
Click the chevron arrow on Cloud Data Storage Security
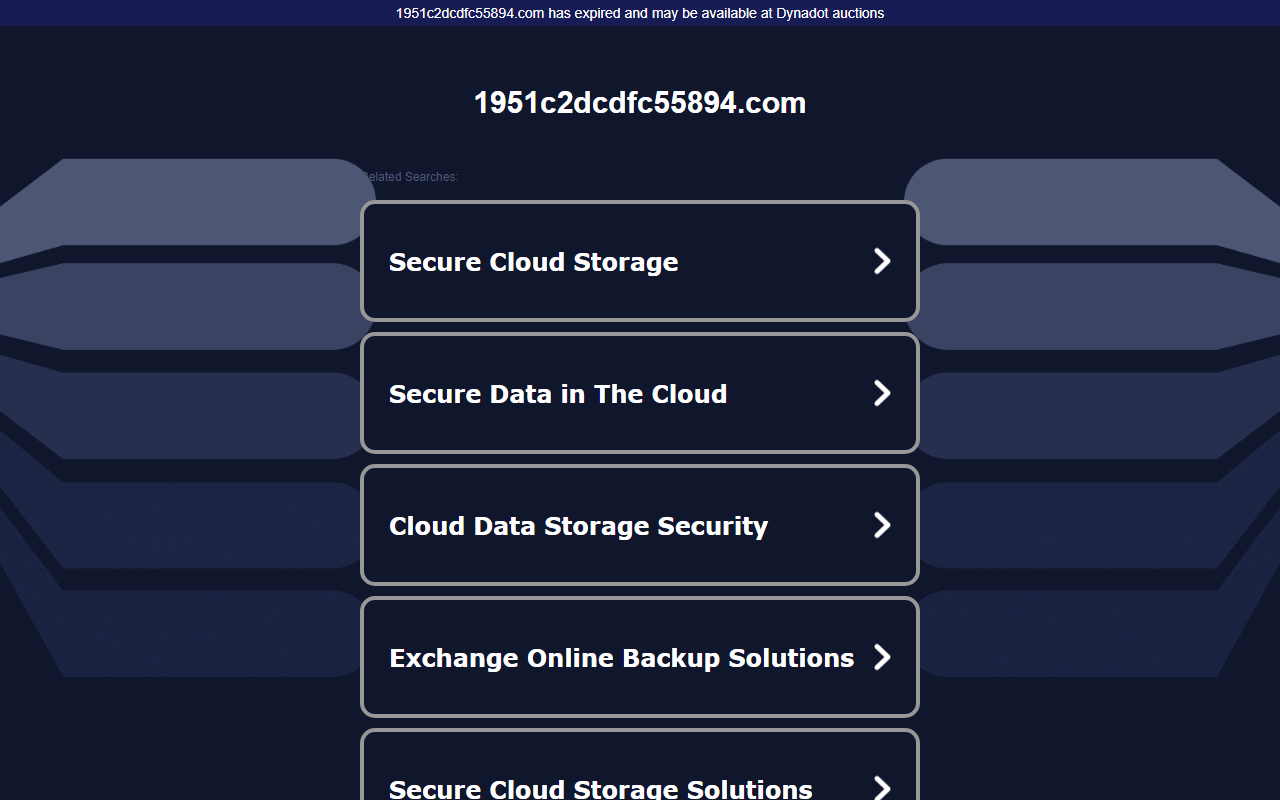[882, 525]
